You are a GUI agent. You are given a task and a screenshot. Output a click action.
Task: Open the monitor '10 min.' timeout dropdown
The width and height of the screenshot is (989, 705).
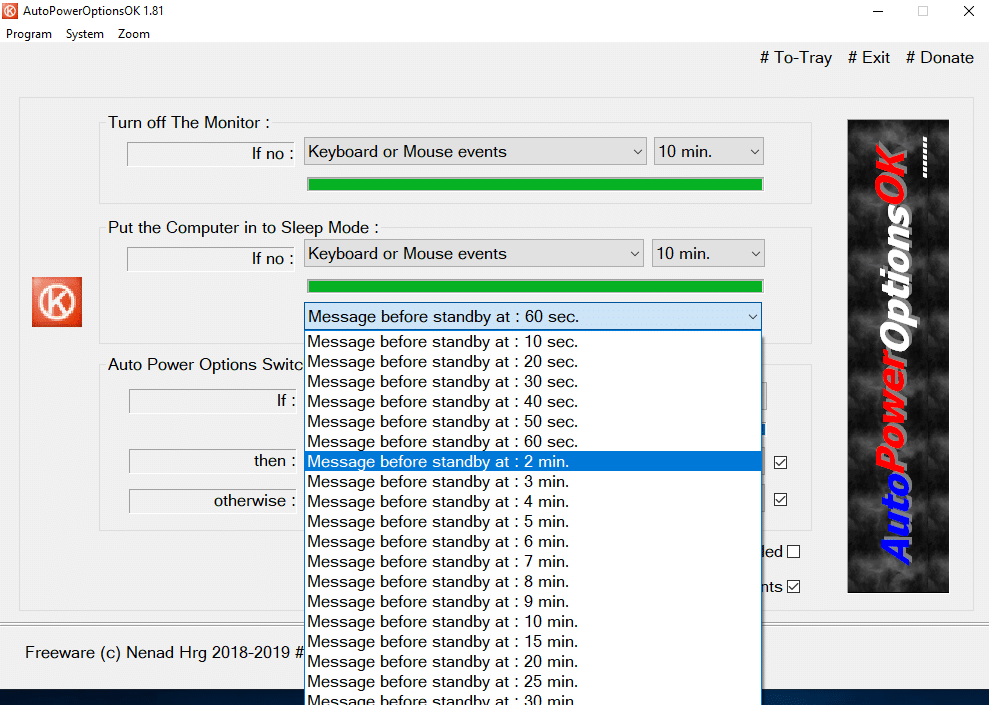(708, 152)
